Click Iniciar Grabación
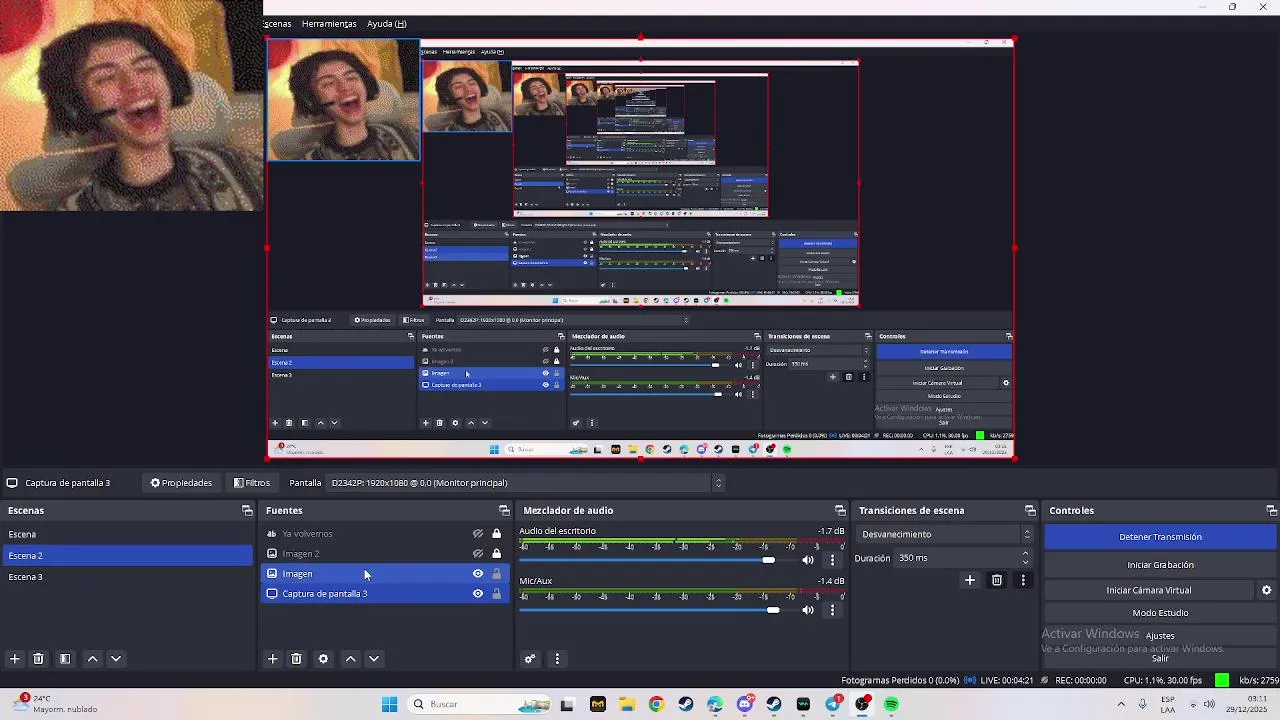The image size is (1280, 720). [x=1160, y=565]
